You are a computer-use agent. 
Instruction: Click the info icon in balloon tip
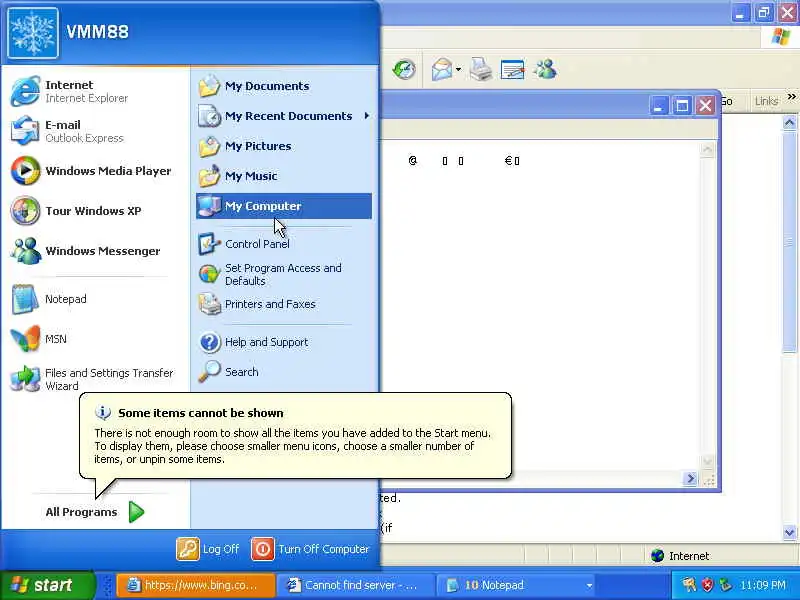tap(103, 412)
